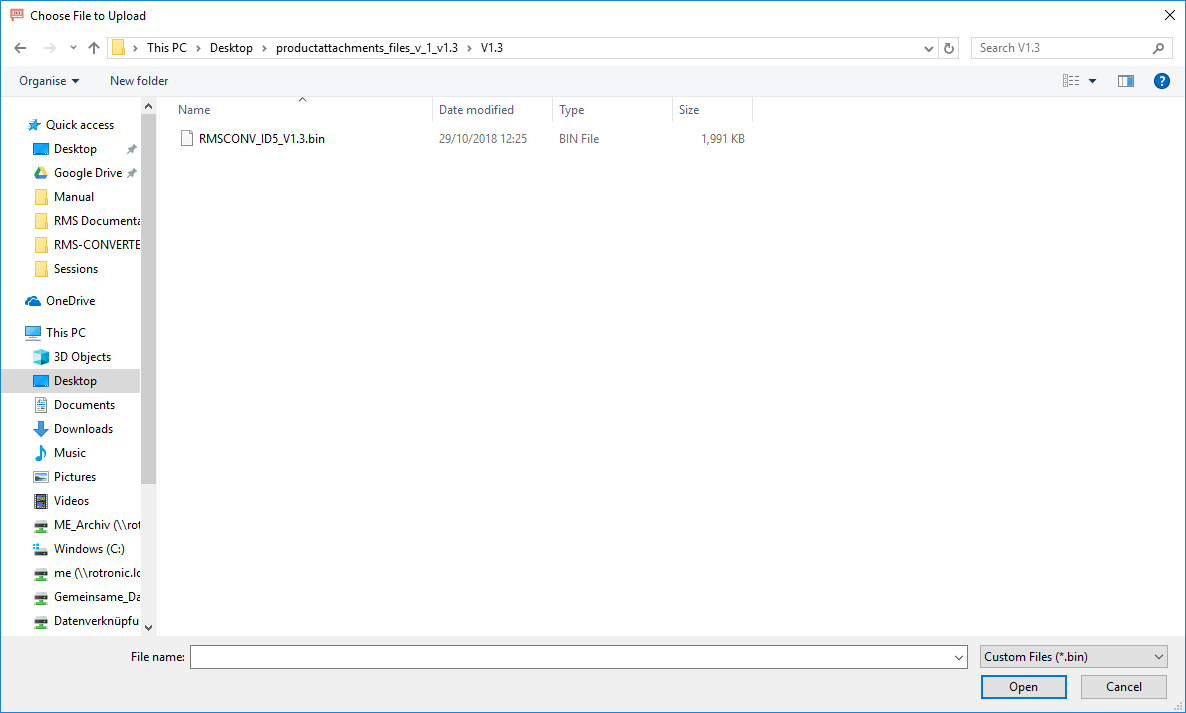Click the Forward navigation arrow

tap(49, 48)
